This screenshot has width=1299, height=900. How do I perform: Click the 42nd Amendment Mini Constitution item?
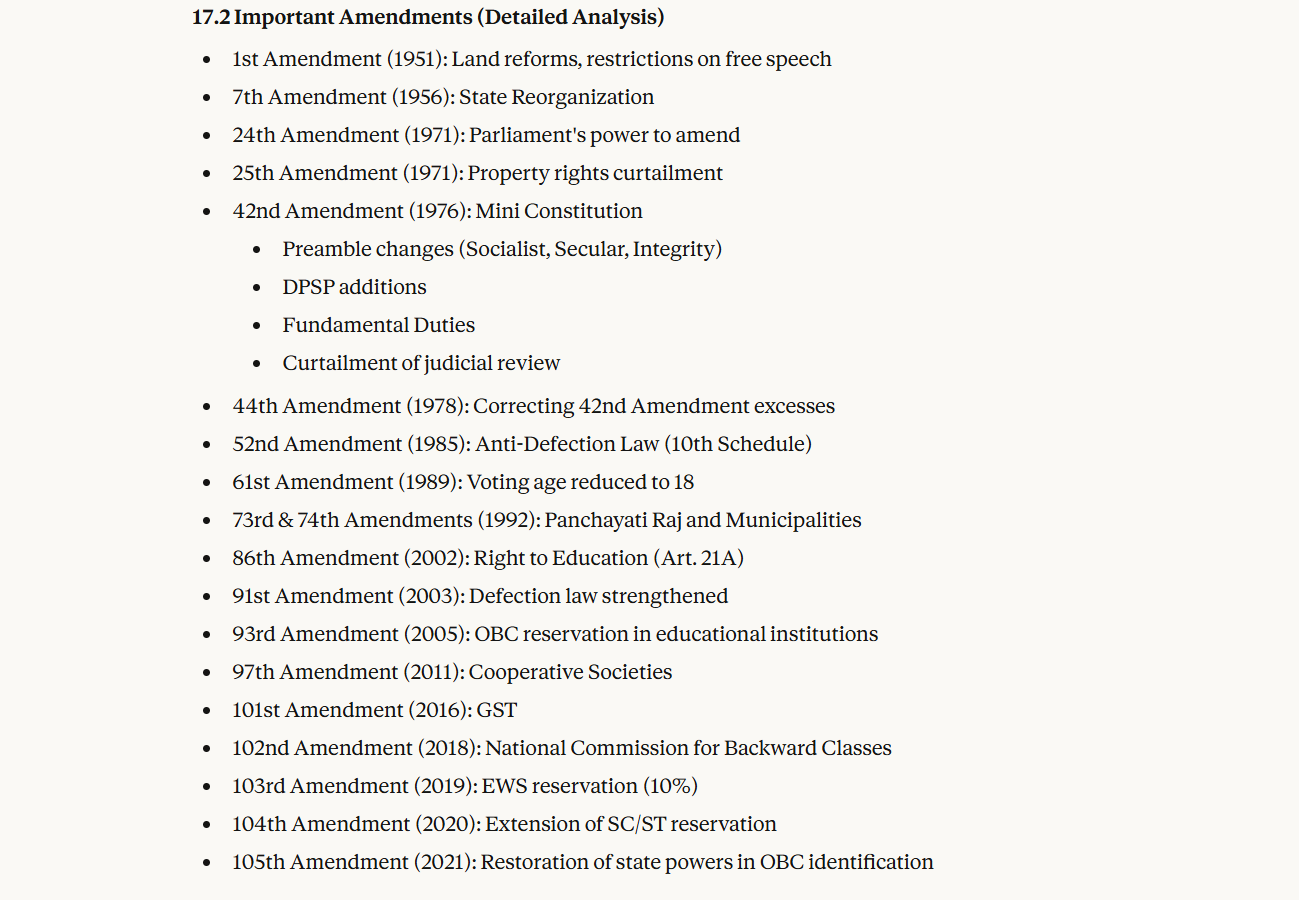tap(437, 211)
